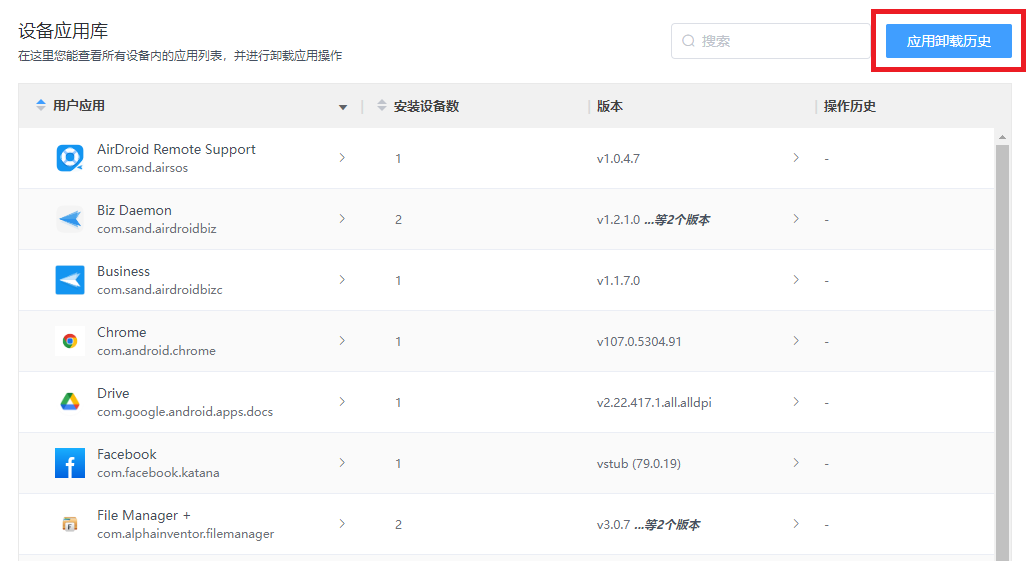This screenshot has width=1031, height=561.
Task: Click package name com.sand.airsos
Action: coord(143,168)
